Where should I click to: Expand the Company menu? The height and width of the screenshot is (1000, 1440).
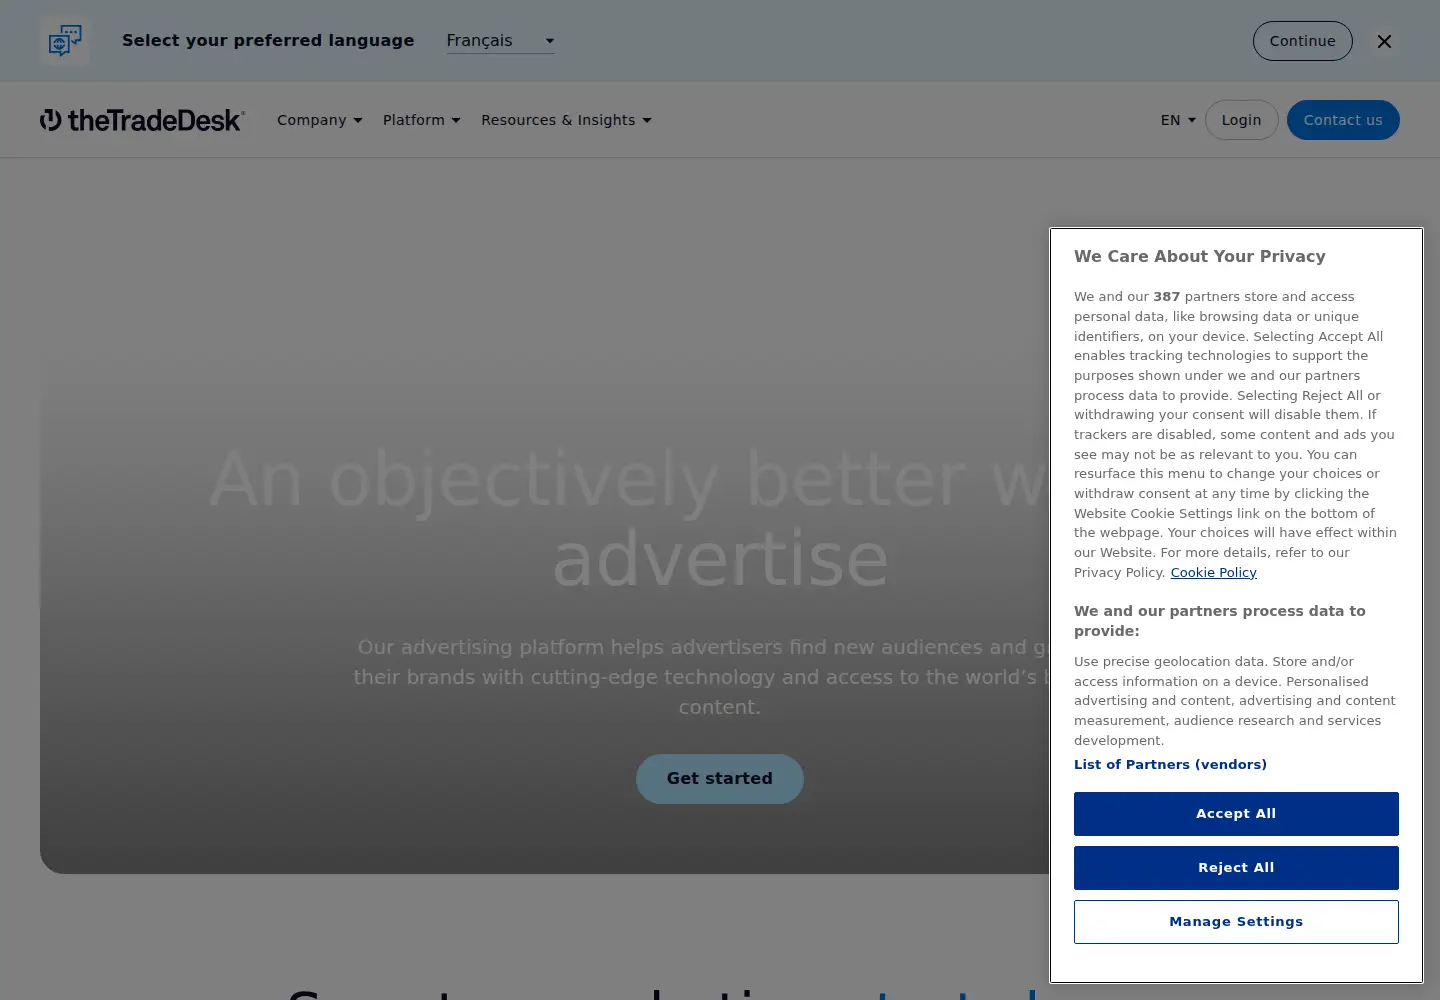320,120
